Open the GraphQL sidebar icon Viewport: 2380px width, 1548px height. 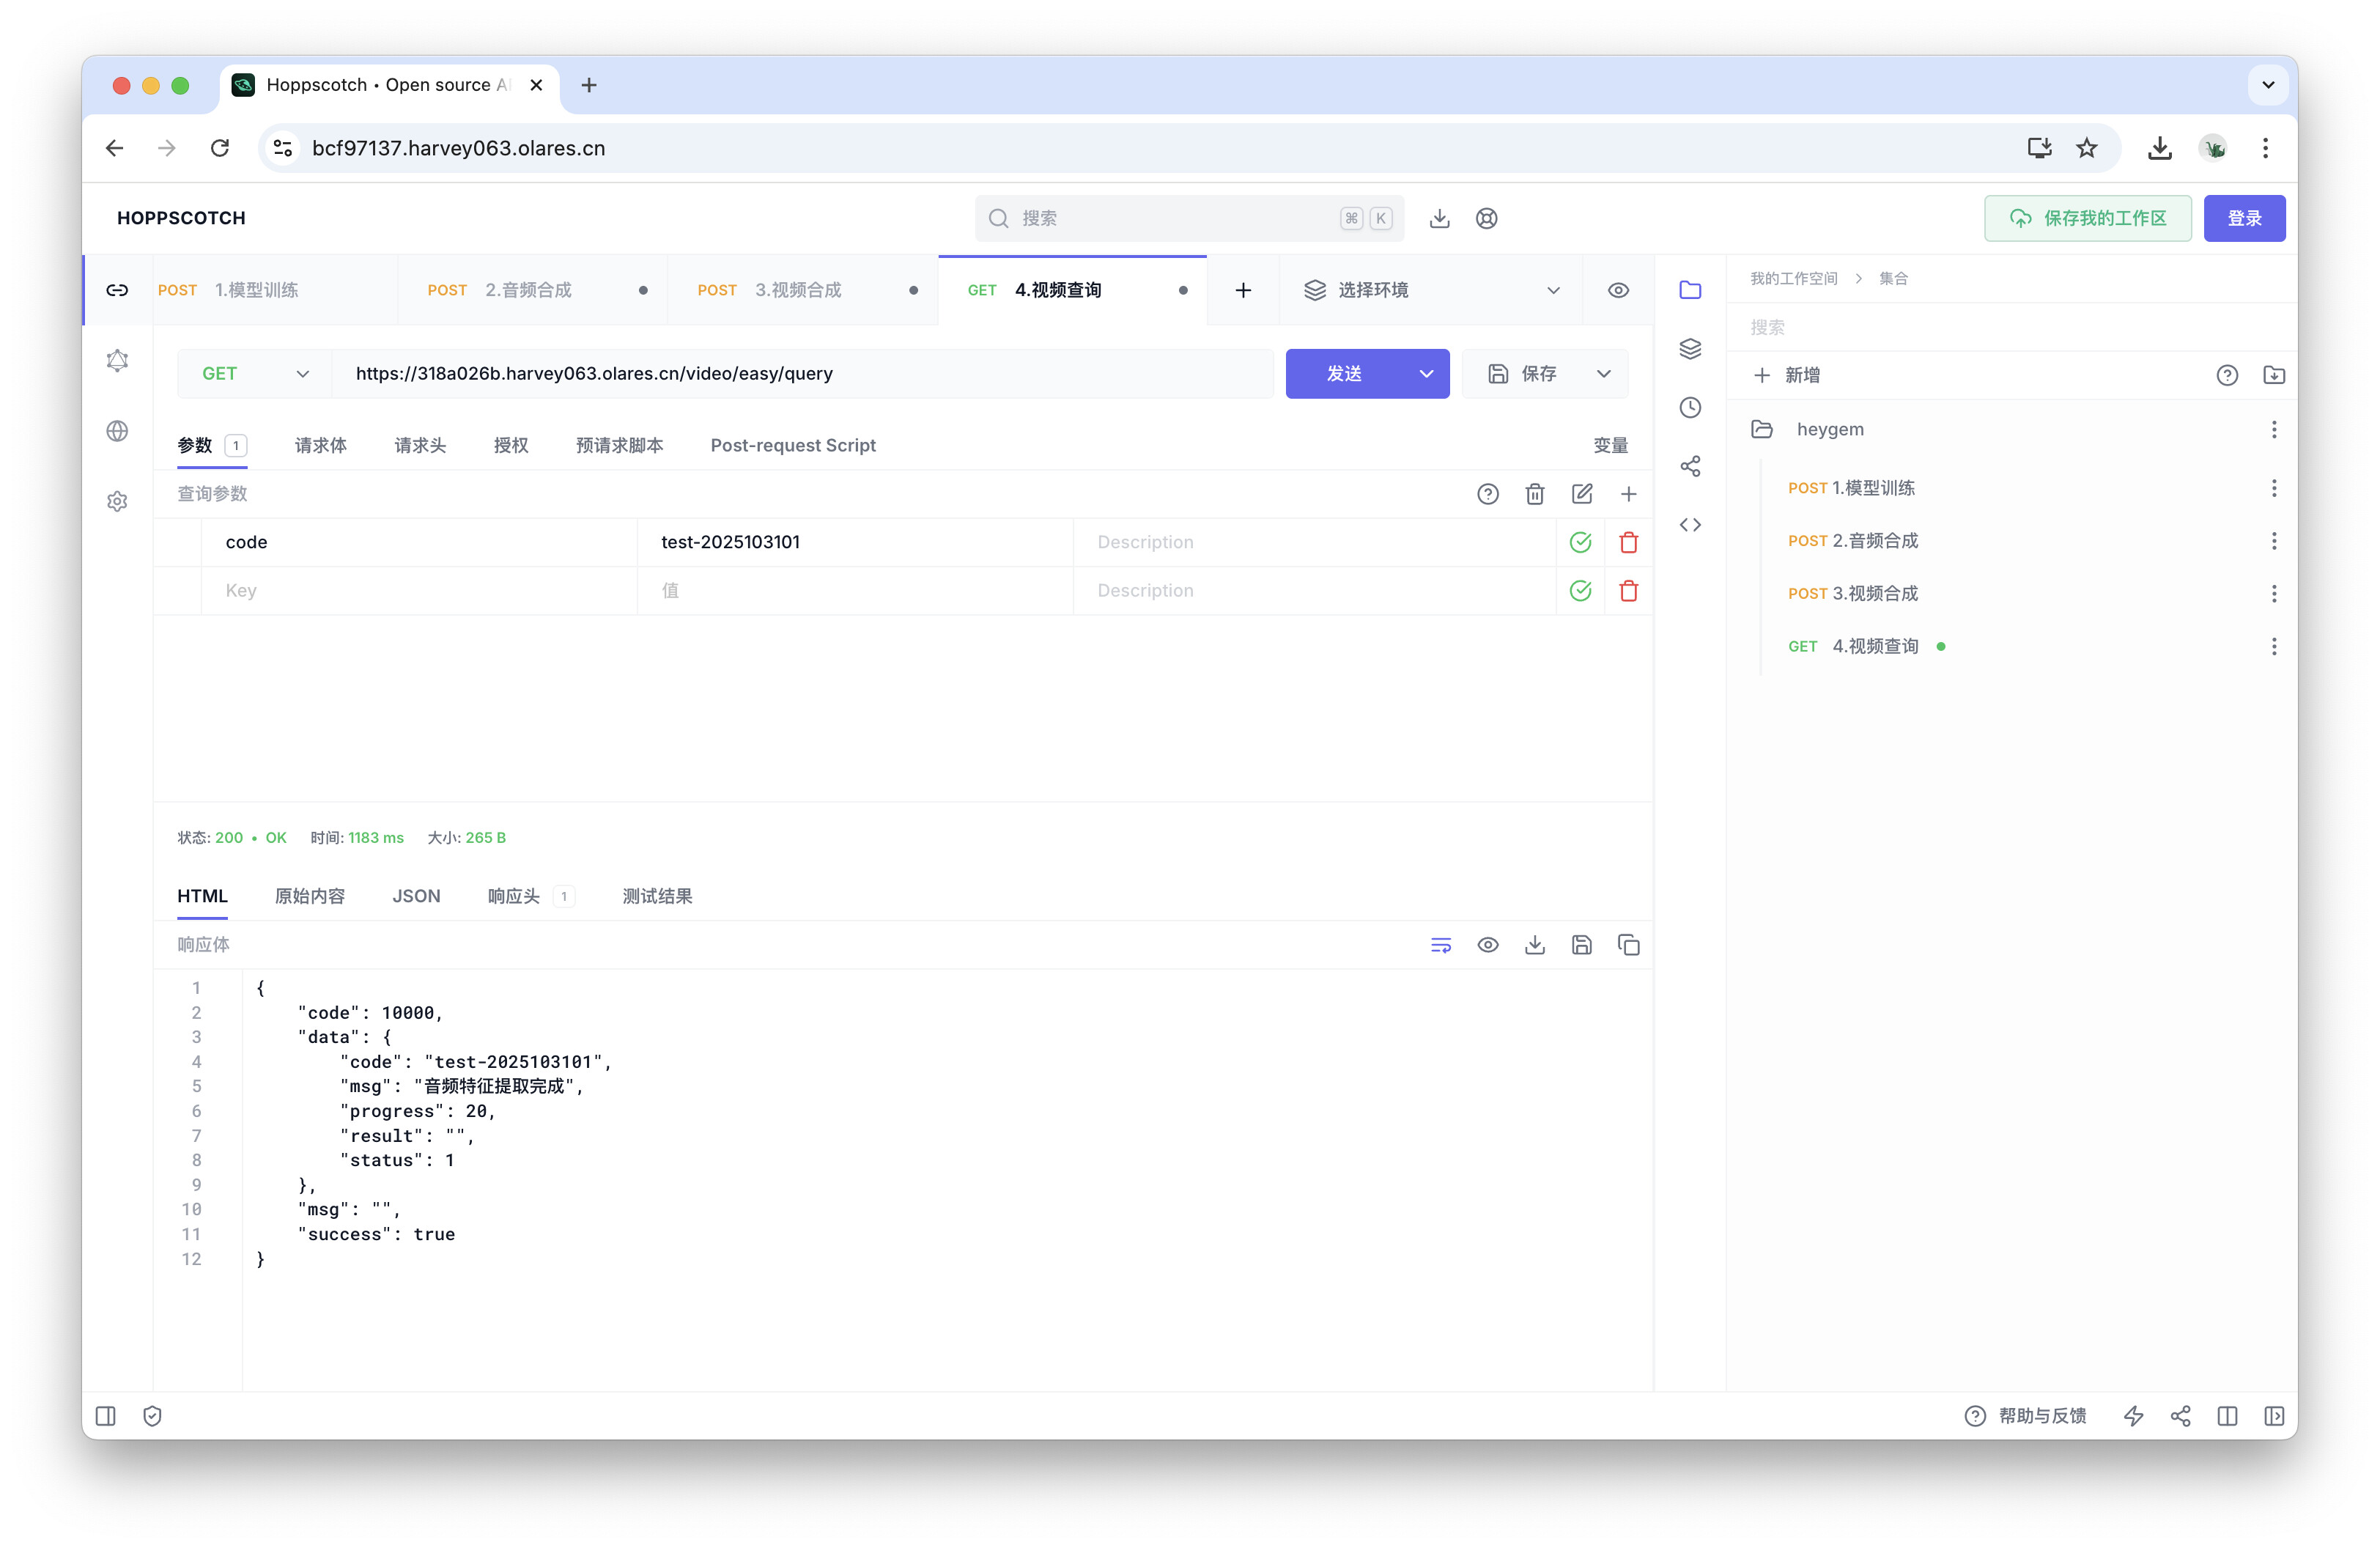(117, 360)
